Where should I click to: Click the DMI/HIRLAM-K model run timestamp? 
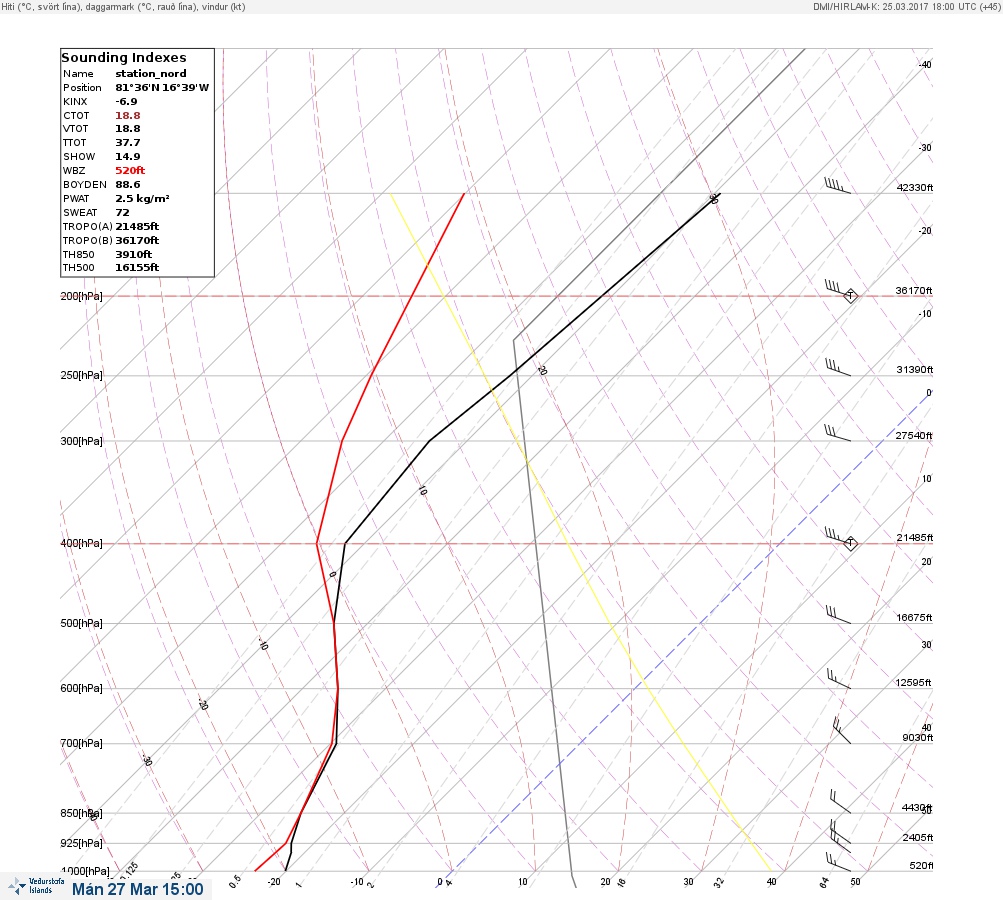[906, 6]
